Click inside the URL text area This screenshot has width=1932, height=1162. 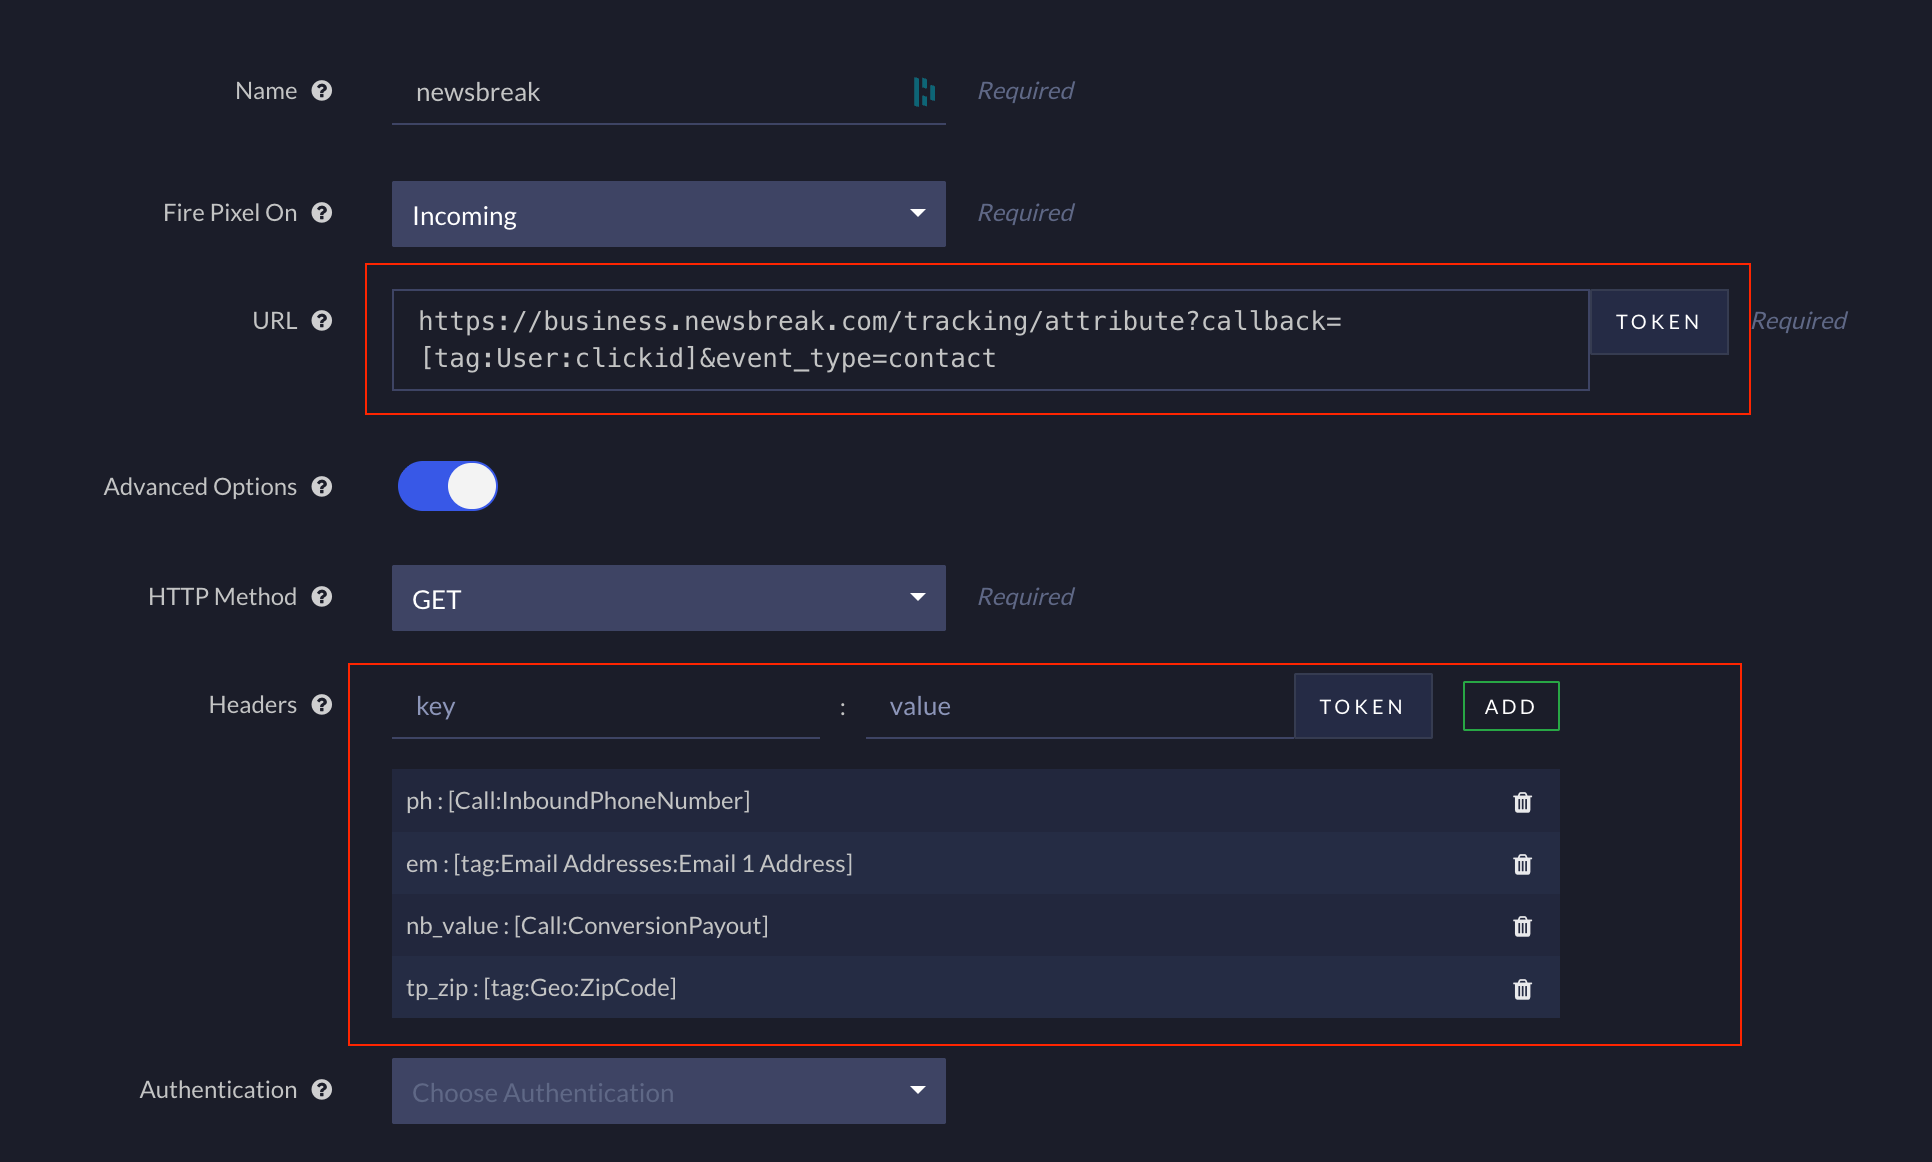click(x=990, y=340)
